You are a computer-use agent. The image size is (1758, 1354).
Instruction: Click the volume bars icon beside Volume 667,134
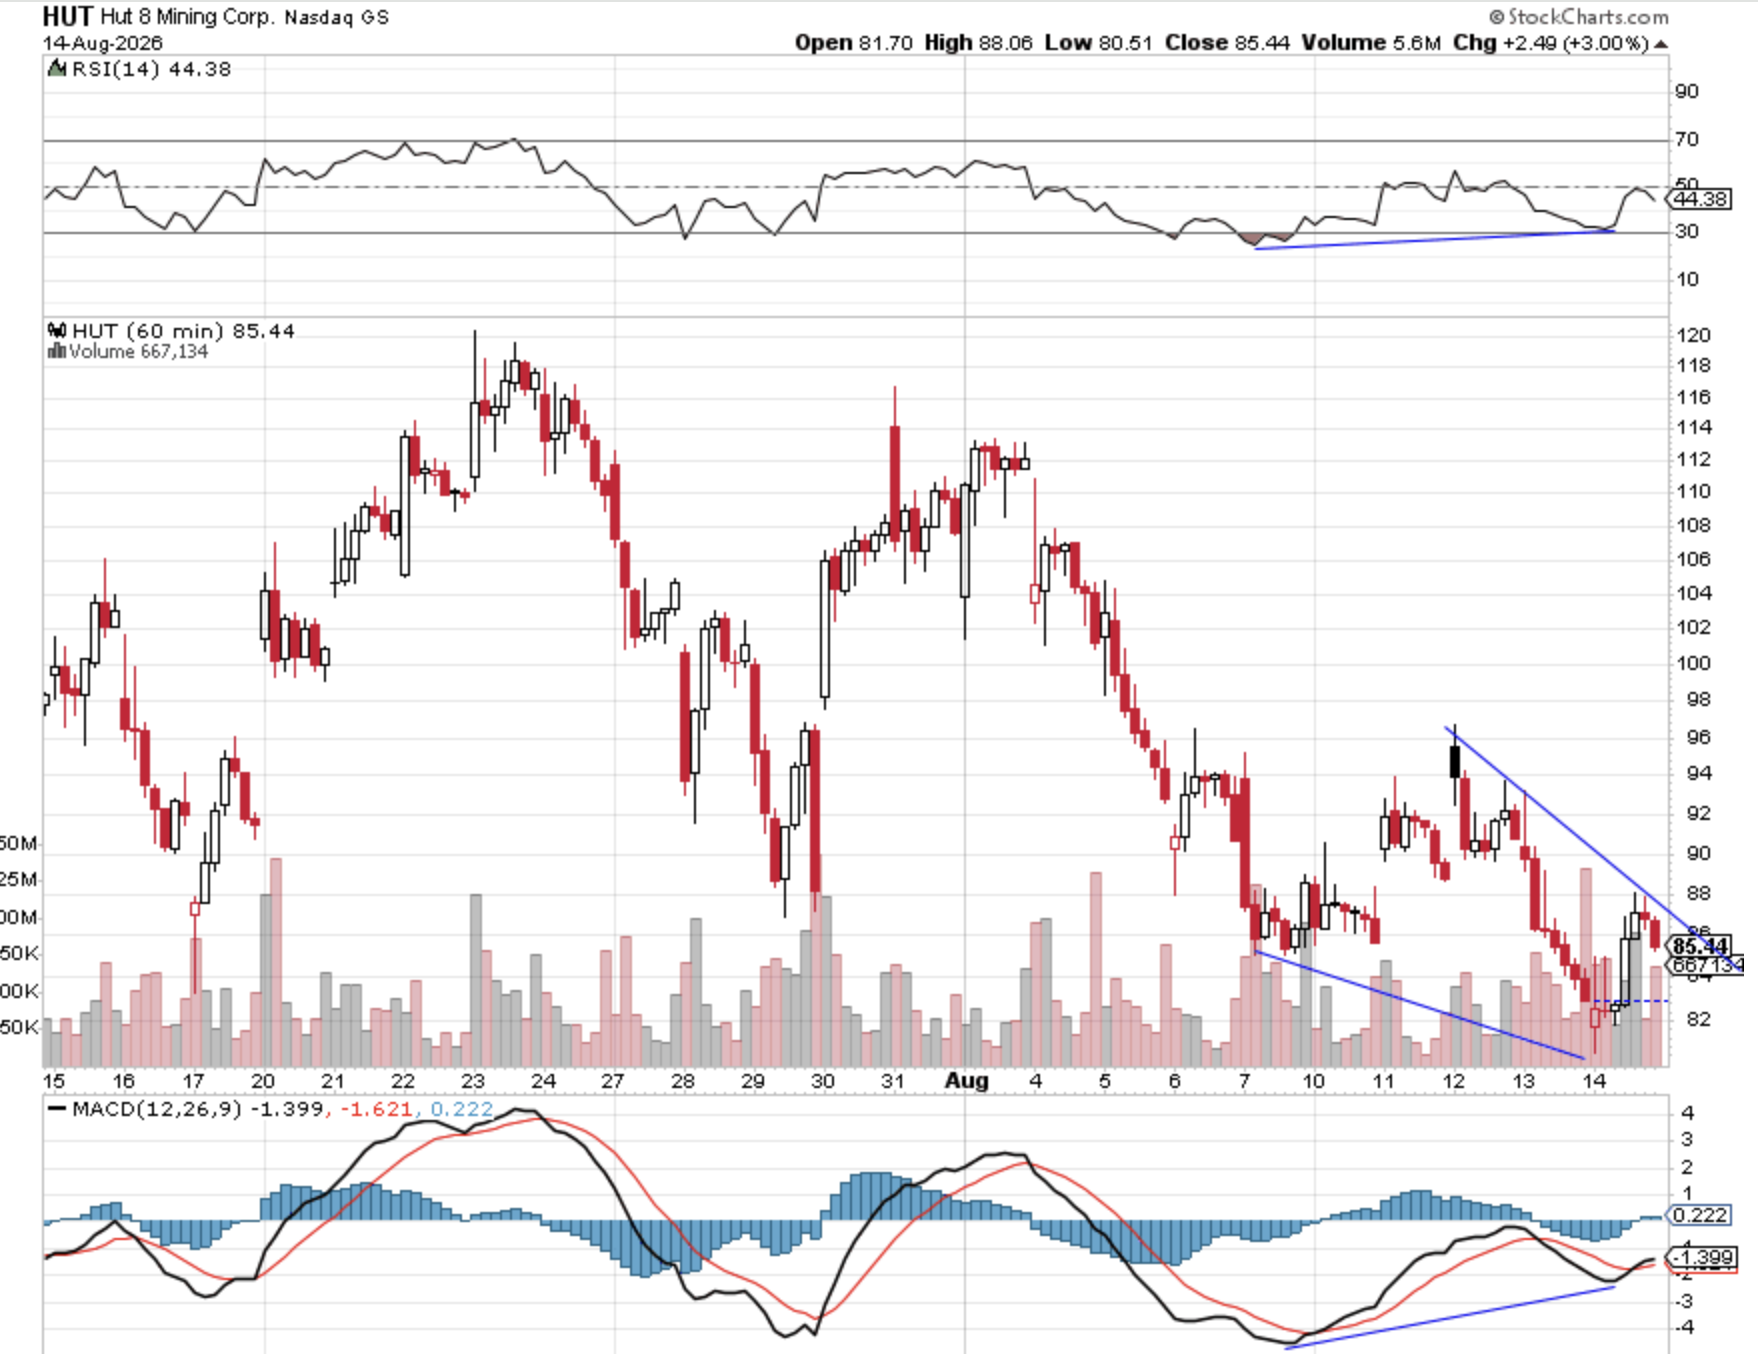tap(57, 351)
